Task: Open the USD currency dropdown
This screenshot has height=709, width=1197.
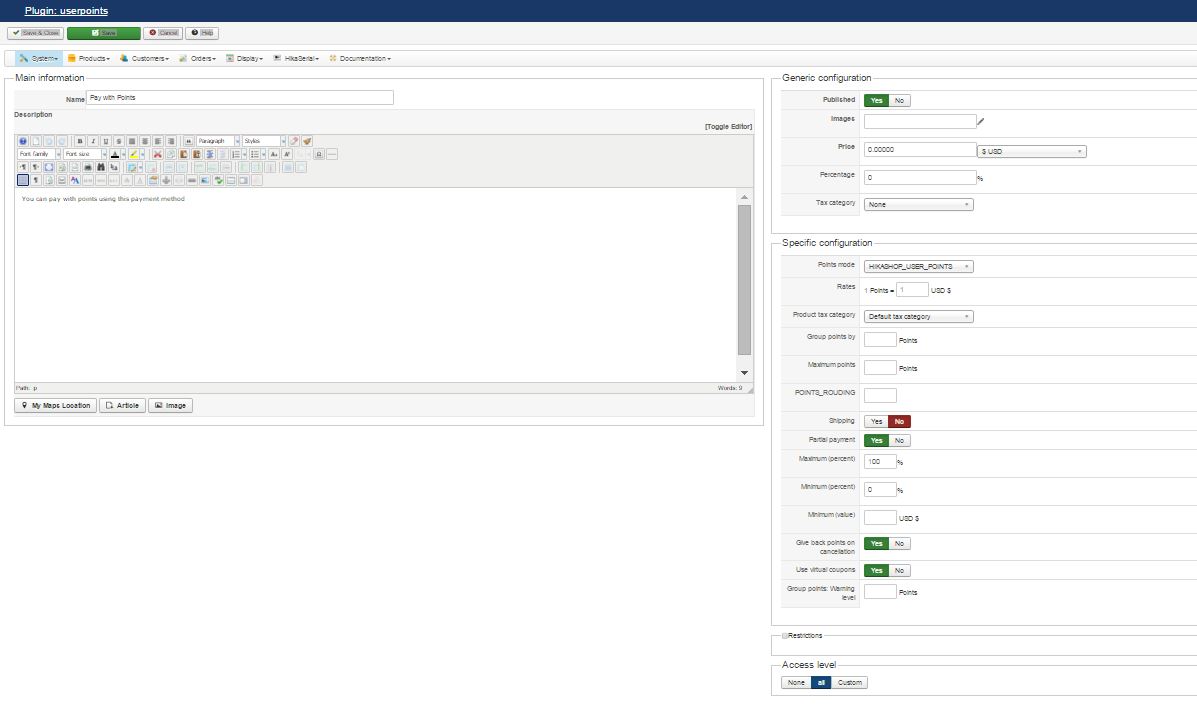Action: pos(1032,151)
